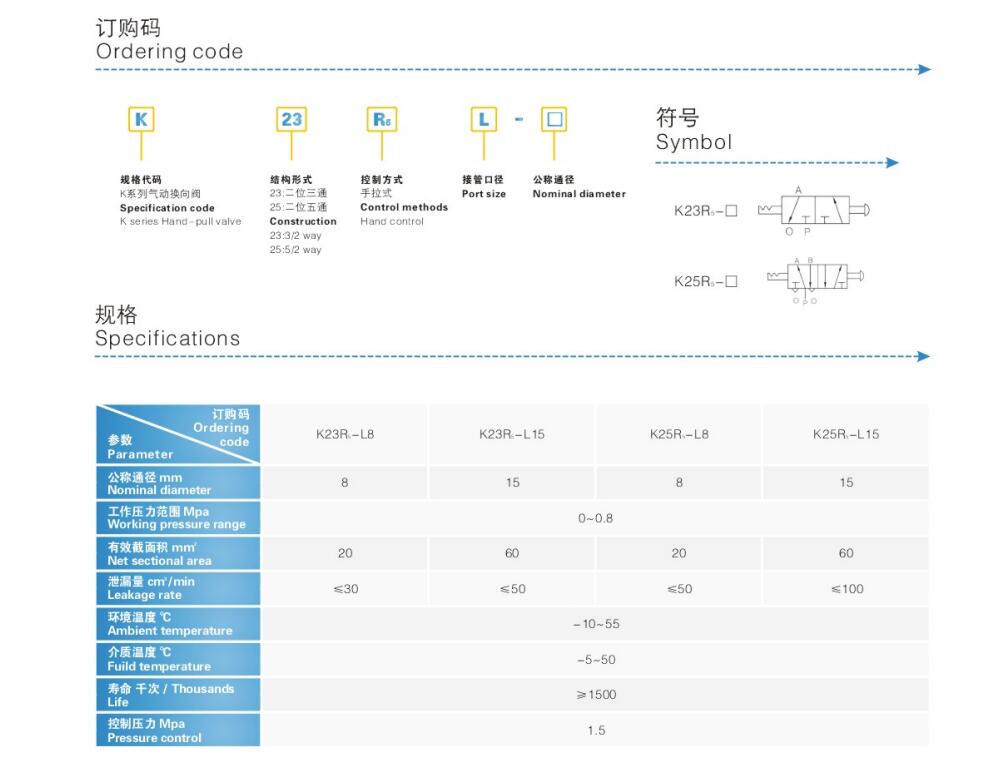Select the K25R-L15 column header
Screen dimensions: 1000x772
[846, 435]
